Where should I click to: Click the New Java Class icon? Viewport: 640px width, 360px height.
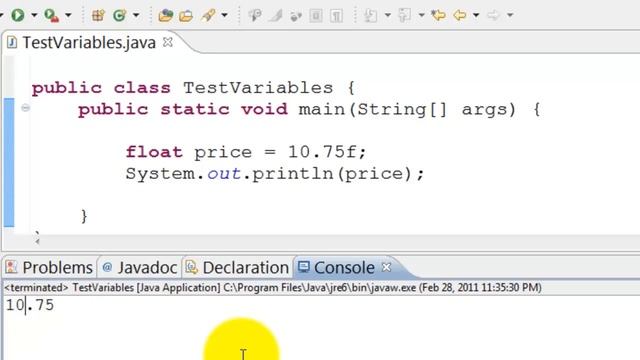[x=119, y=15]
